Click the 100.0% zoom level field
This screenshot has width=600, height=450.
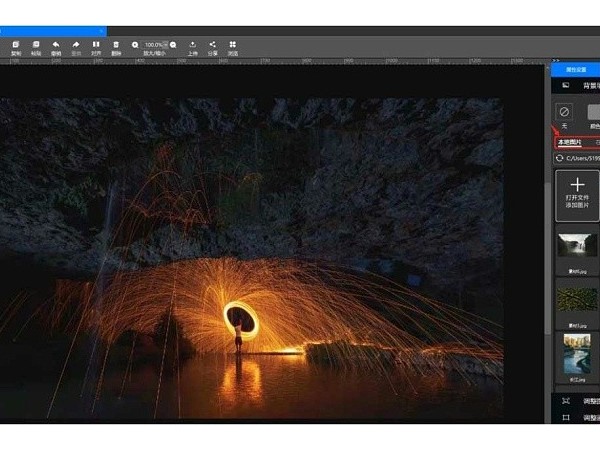tap(155, 45)
